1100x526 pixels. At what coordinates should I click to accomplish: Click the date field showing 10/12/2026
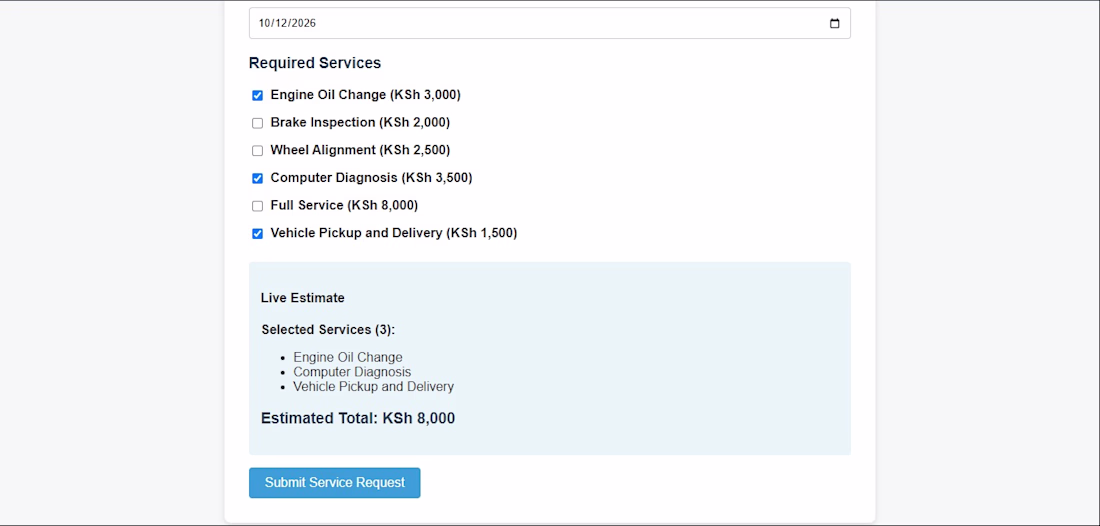pos(549,23)
